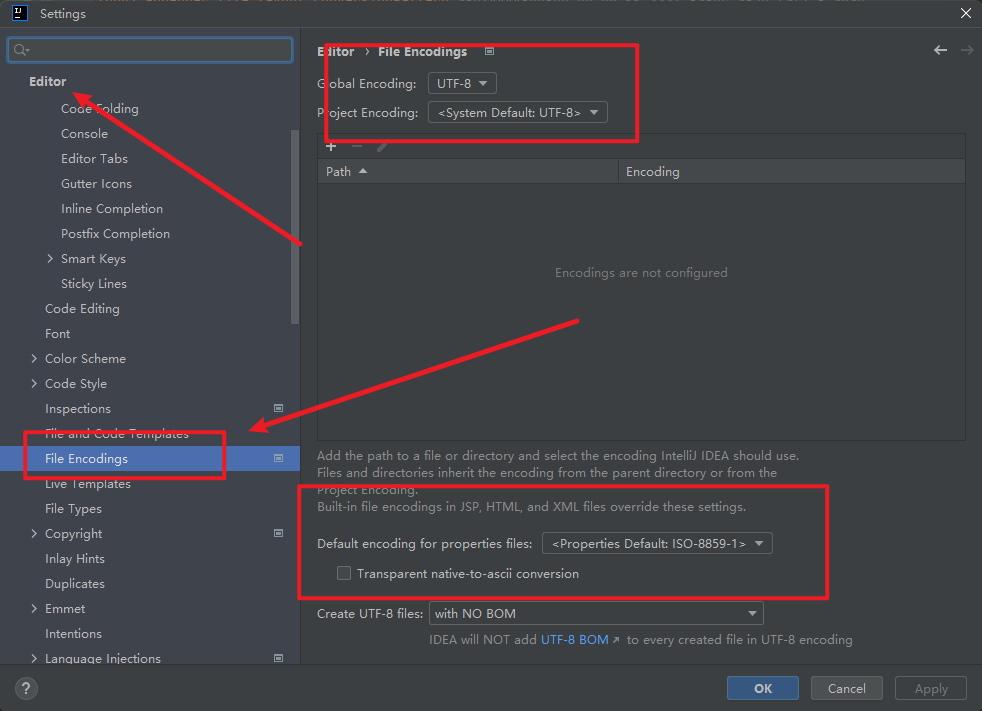Confirm settings with the OK button
Screen dimensions: 982x711
(763, 688)
